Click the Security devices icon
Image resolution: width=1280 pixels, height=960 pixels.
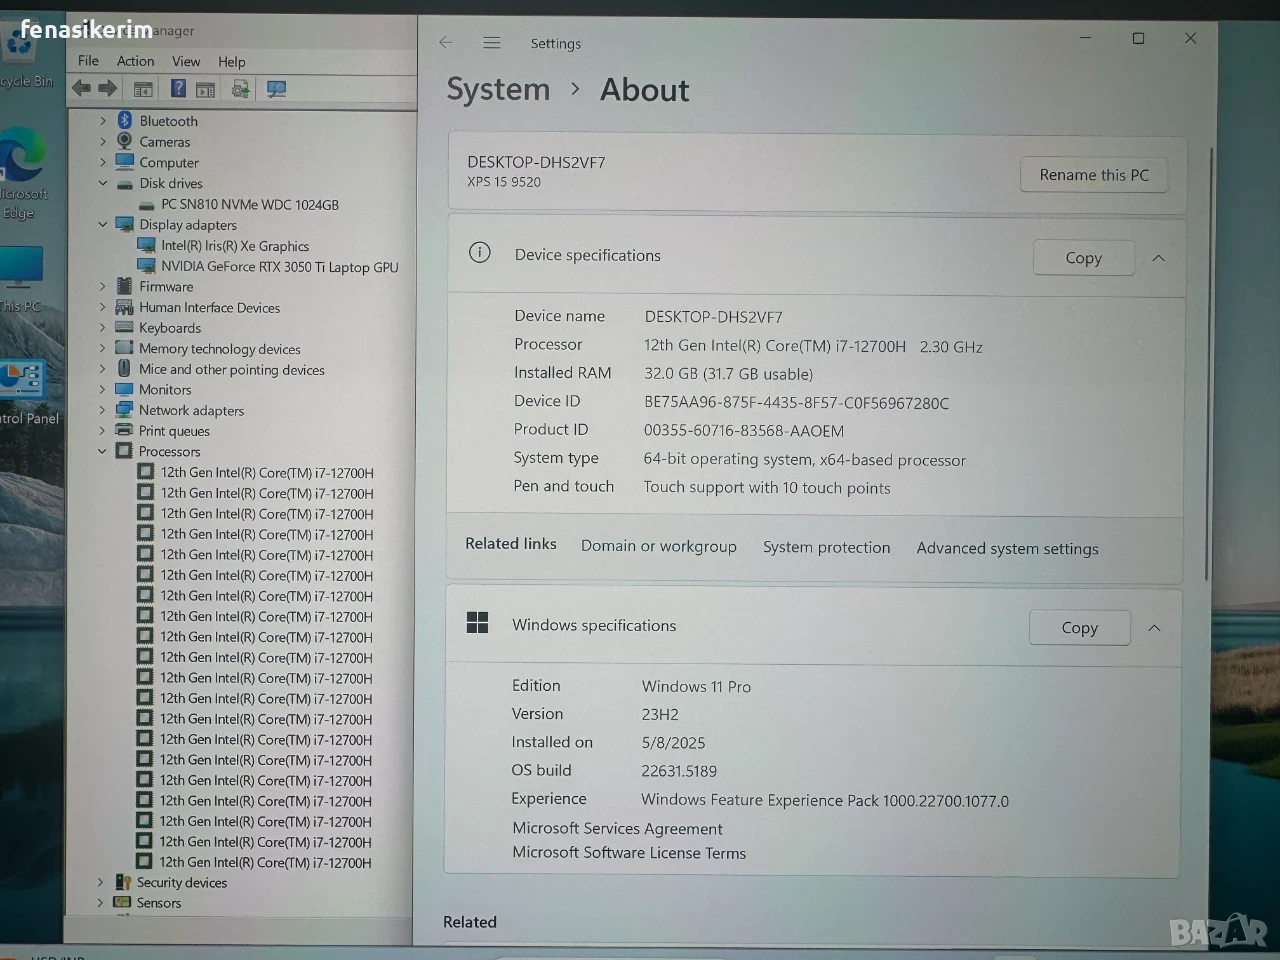(123, 882)
